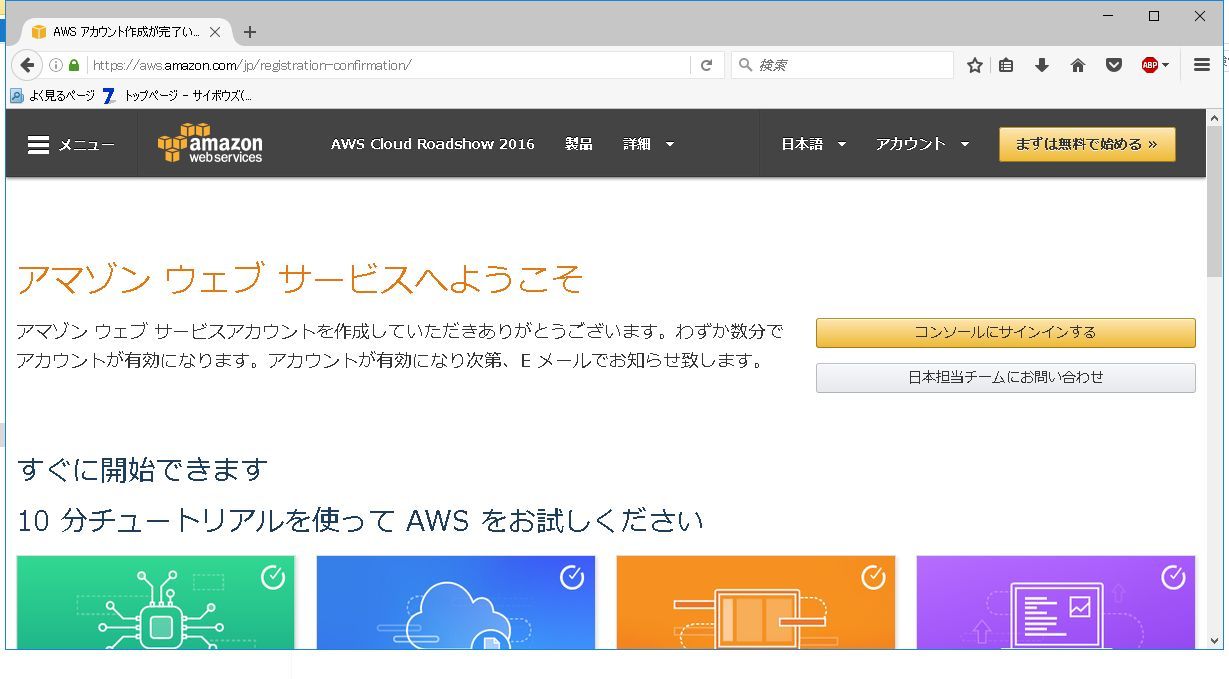
Task: Click the address bar URL field
Action: pyautogui.click(x=387, y=65)
